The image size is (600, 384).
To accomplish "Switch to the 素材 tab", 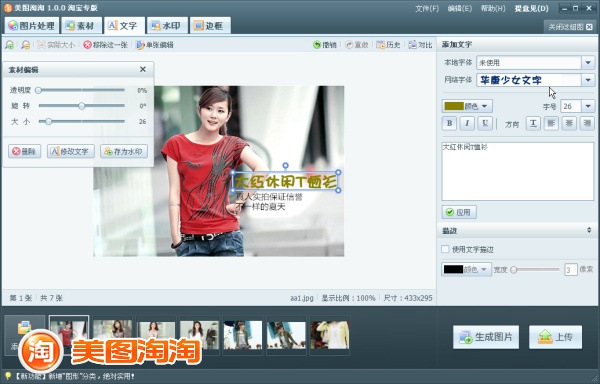I will coord(82,26).
